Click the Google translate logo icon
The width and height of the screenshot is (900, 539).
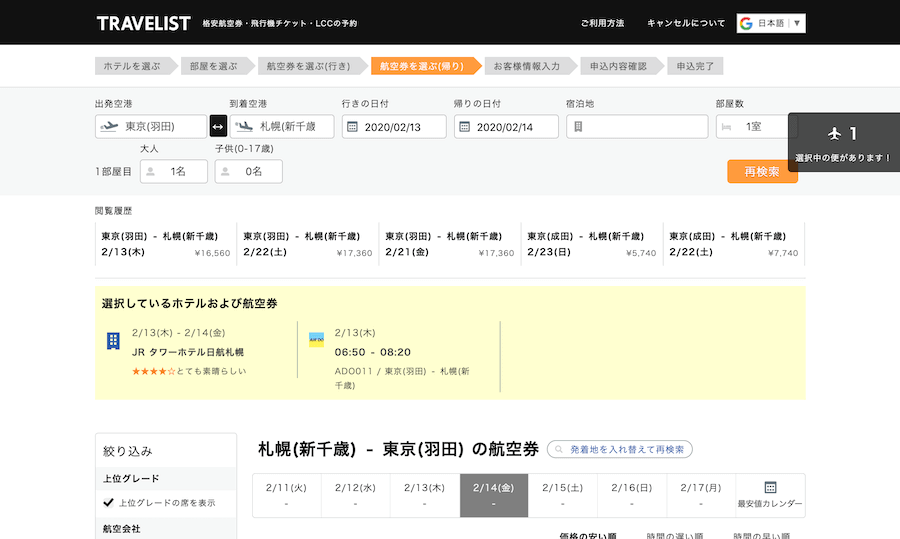pyautogui.click(x=746, y=24)
